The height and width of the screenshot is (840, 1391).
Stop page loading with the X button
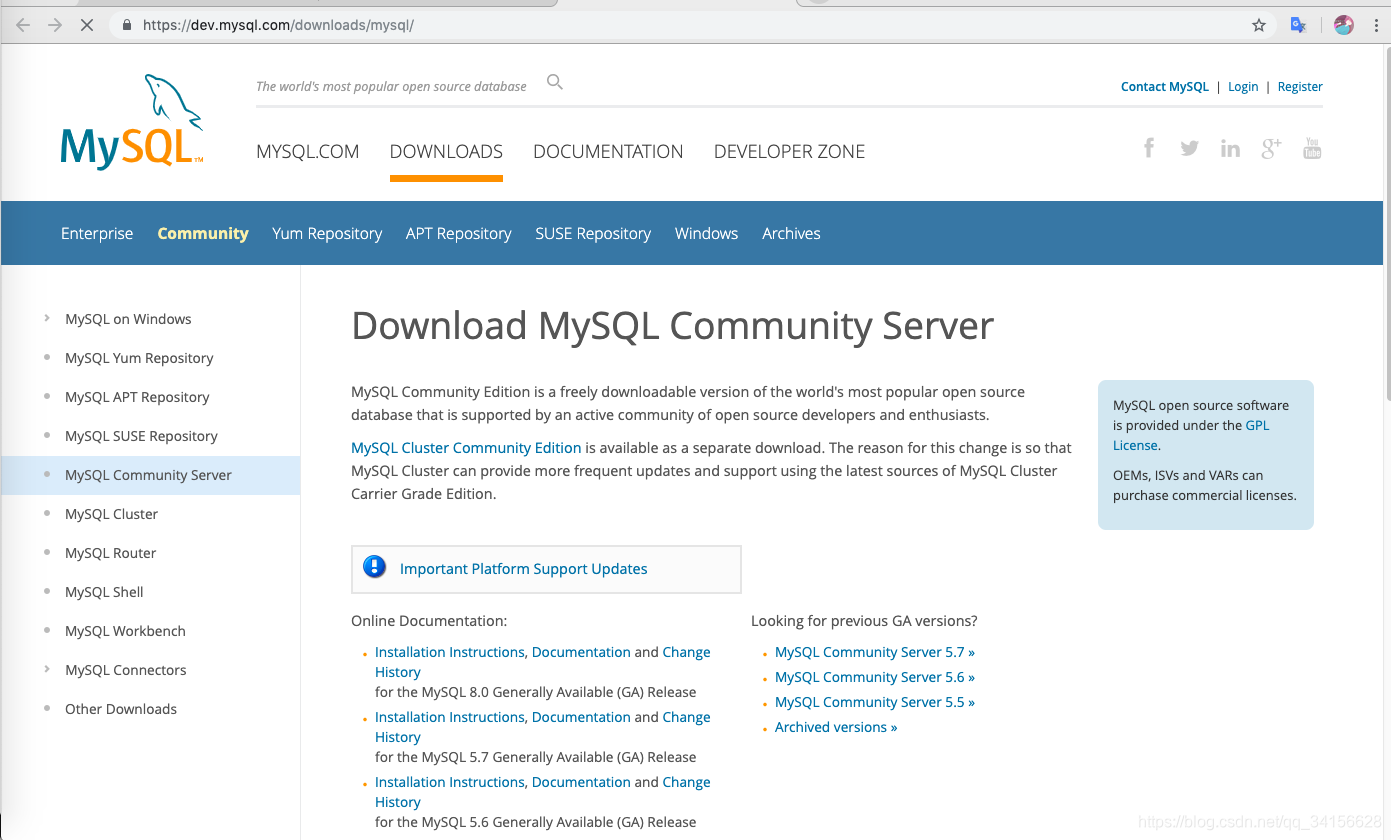click(x=87, y=25)
